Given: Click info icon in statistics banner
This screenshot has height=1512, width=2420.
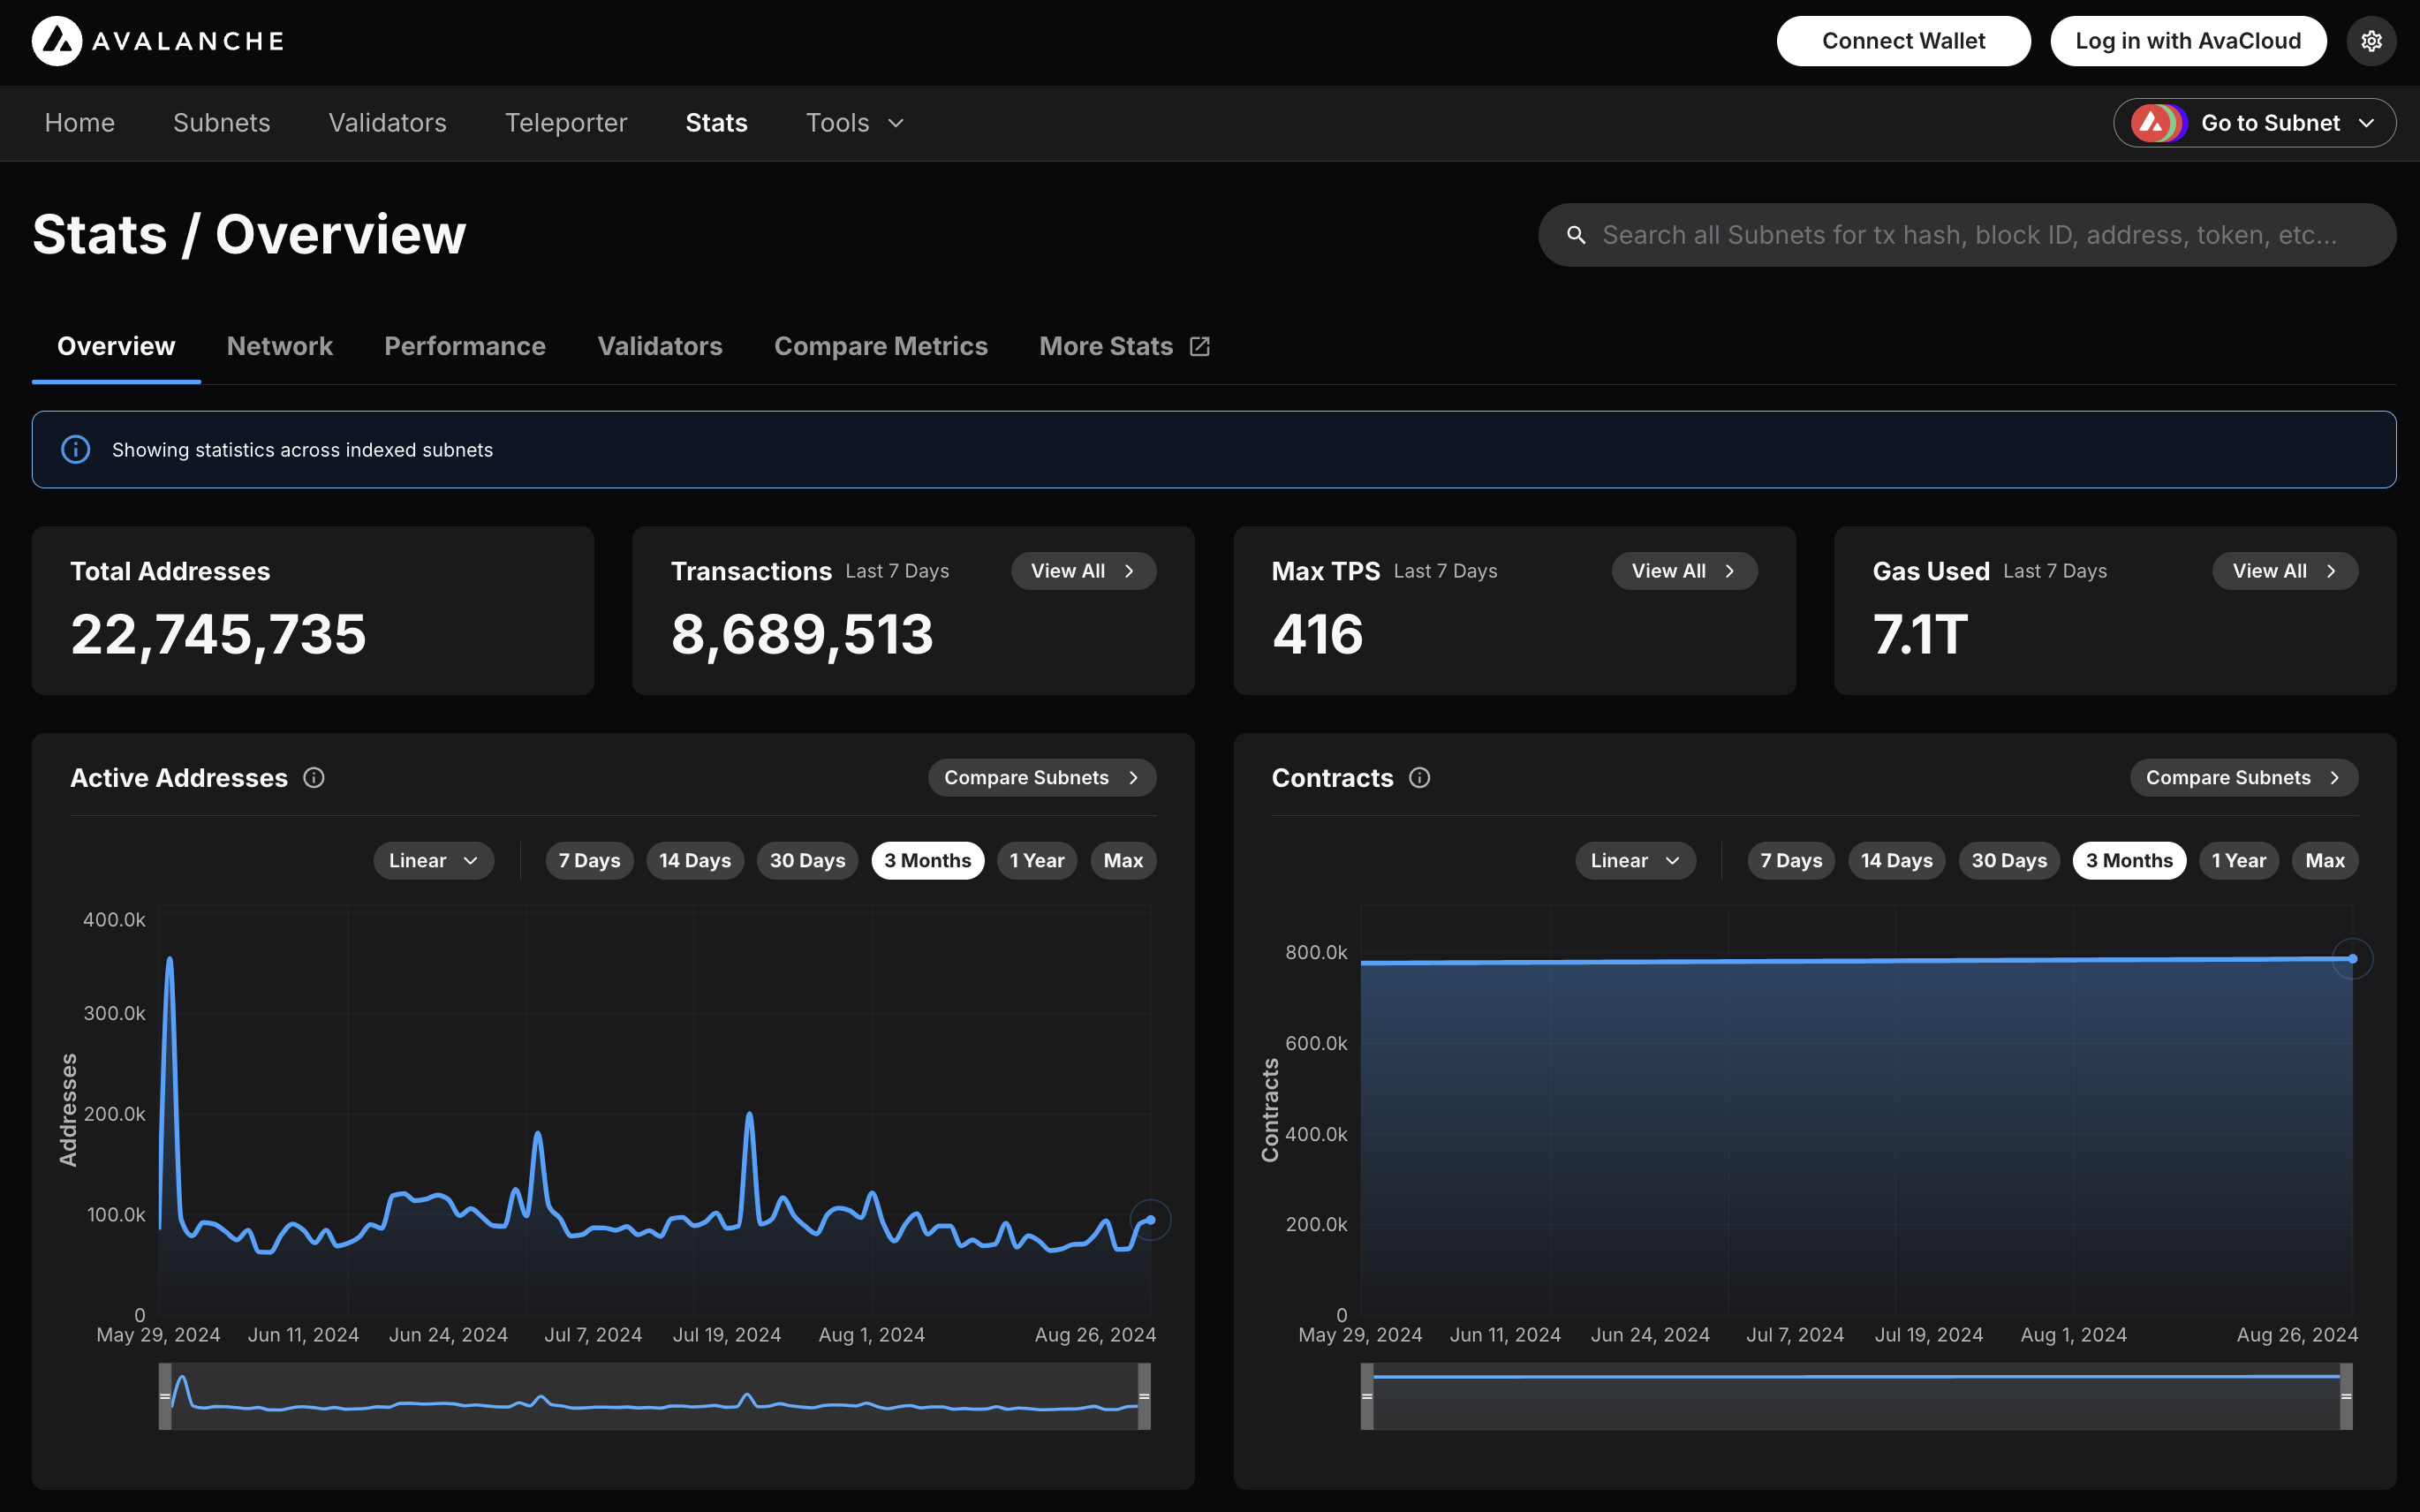Looking at the screenshot, I should coord(76,450).
